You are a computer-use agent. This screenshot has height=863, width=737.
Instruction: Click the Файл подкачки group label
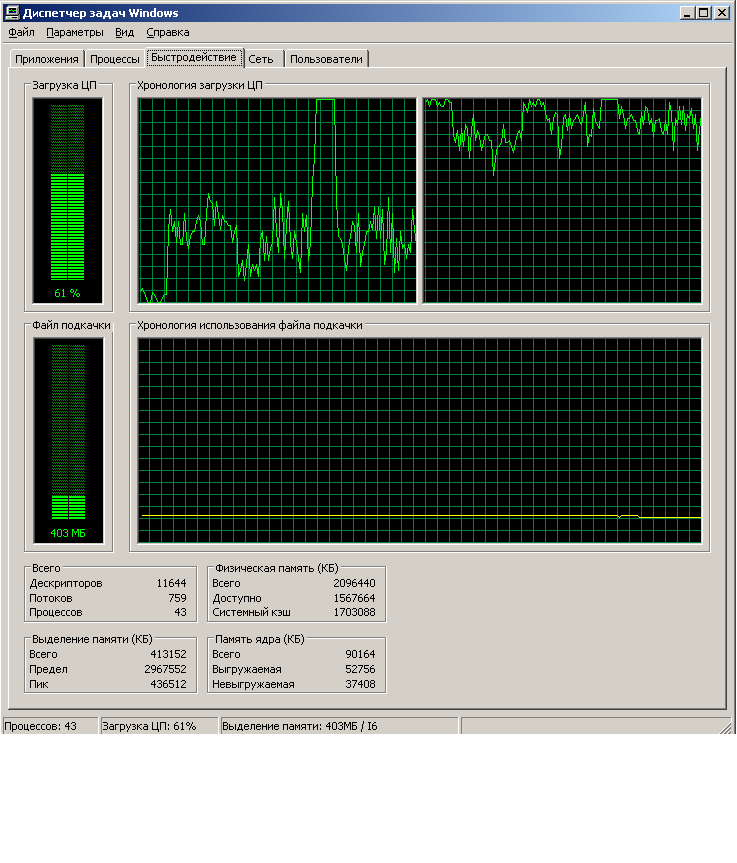pyautogui.click(x=72, y=325)
